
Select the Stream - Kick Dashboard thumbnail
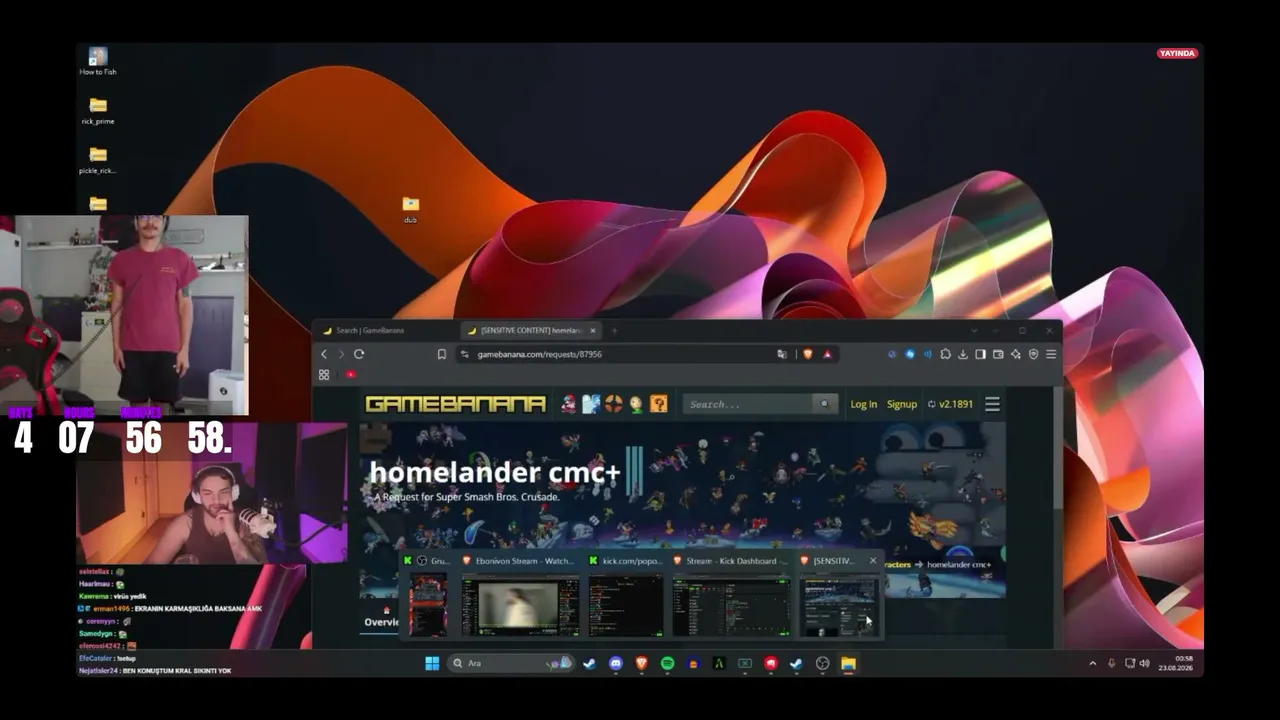[732, 605]
